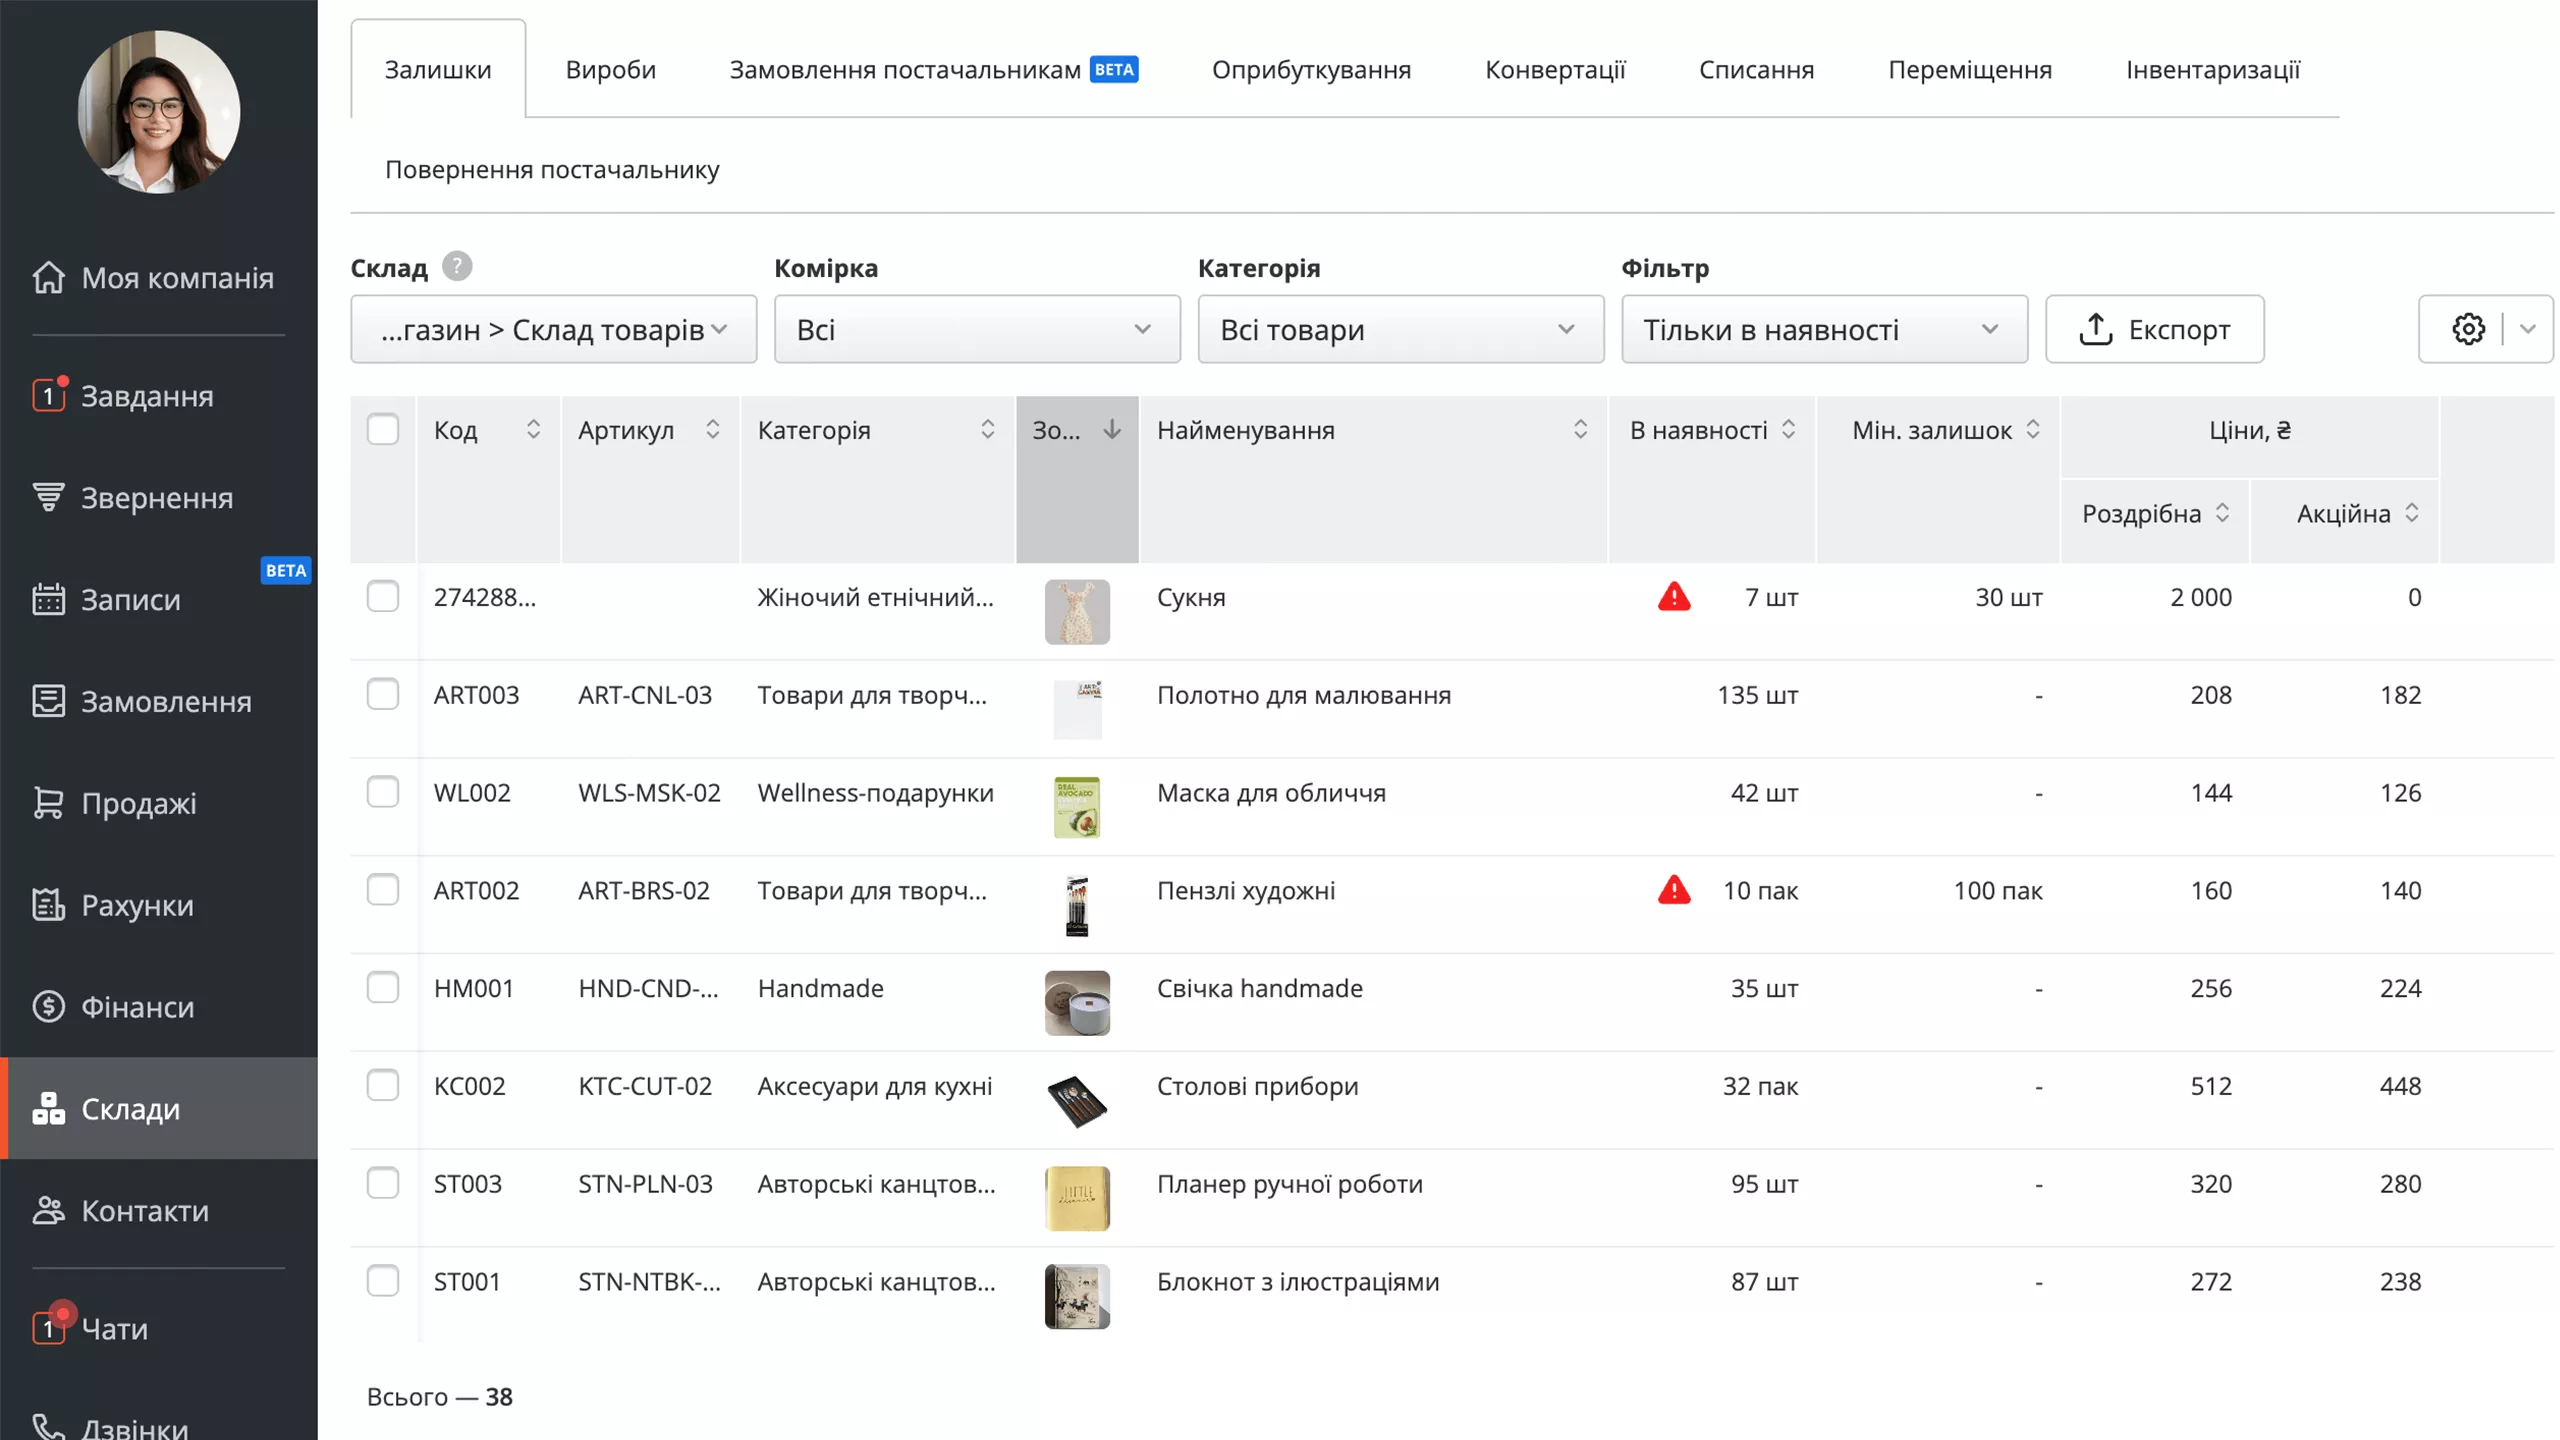Open the Категорія dropdown Всі товари

[x=1400, y=329]
